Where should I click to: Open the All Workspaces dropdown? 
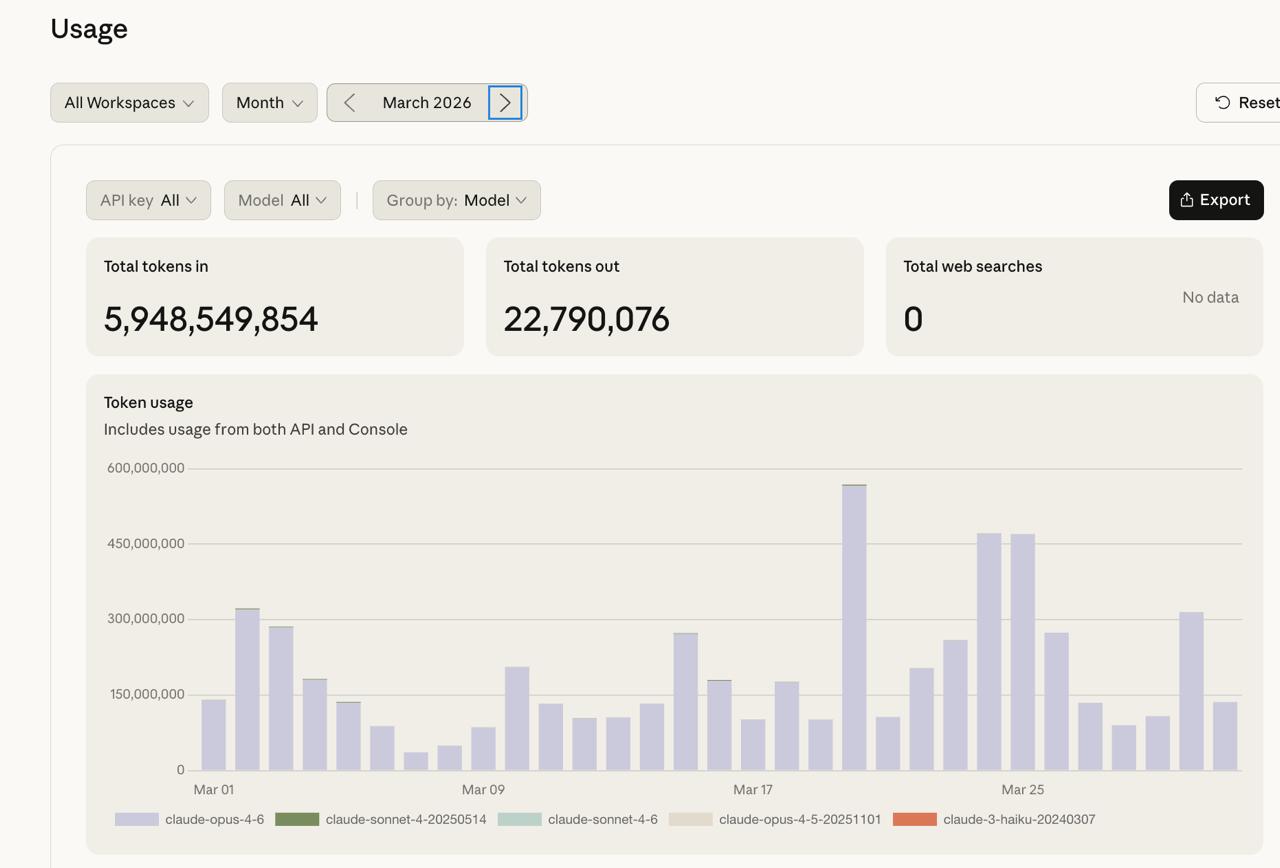click(x=129, y=102)
